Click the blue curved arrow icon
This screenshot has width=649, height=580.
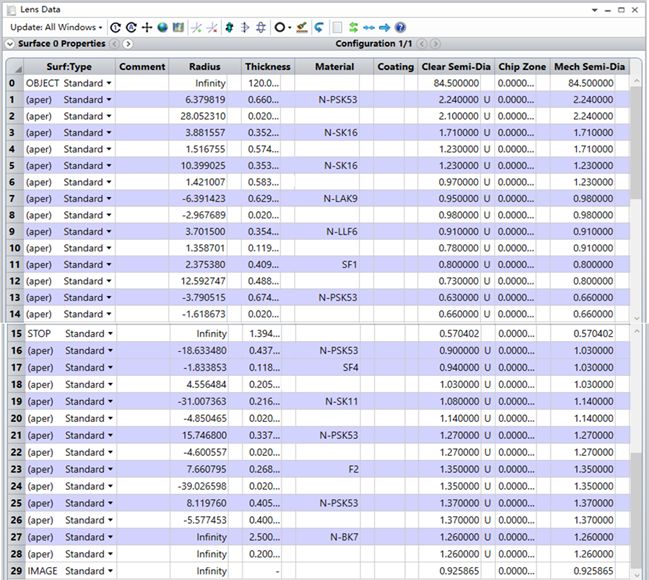[x=319, y=28]
